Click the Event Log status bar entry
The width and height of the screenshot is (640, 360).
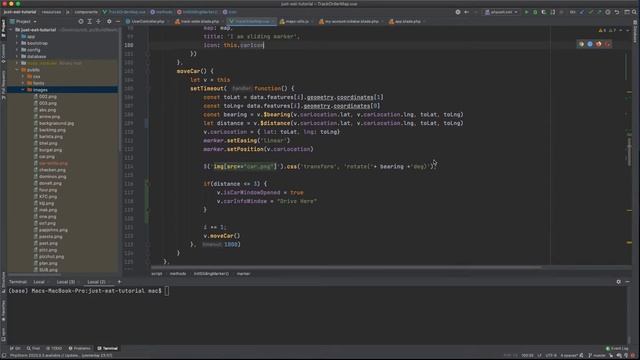tap(617, 348)
